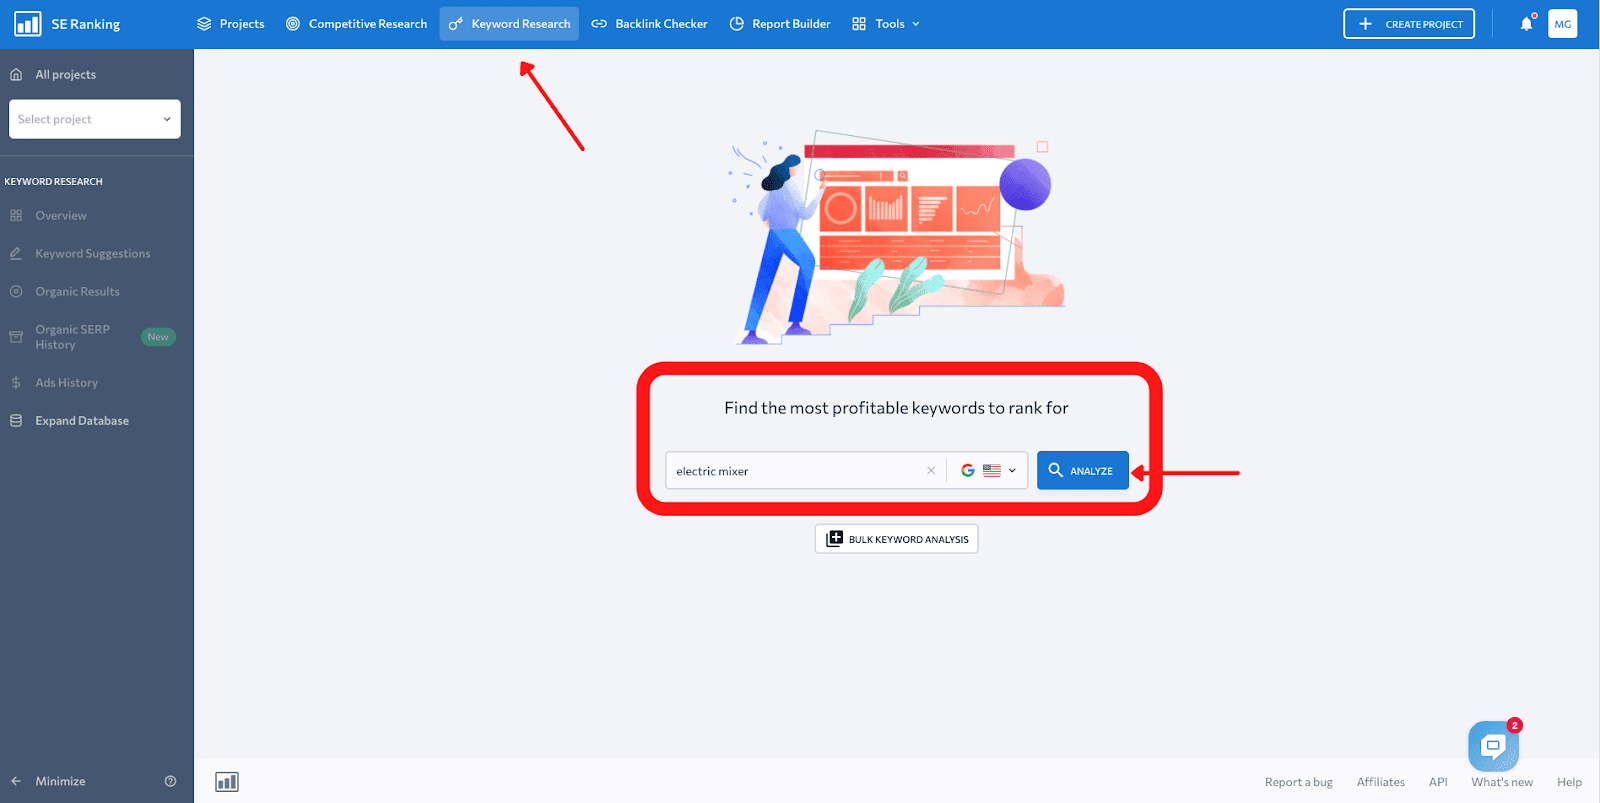Image resolution: width=1600 pixels, height=803 pixels.
Task: Select the Keyword Research tab
Action: pyautogui.click(x=509, y=24)
